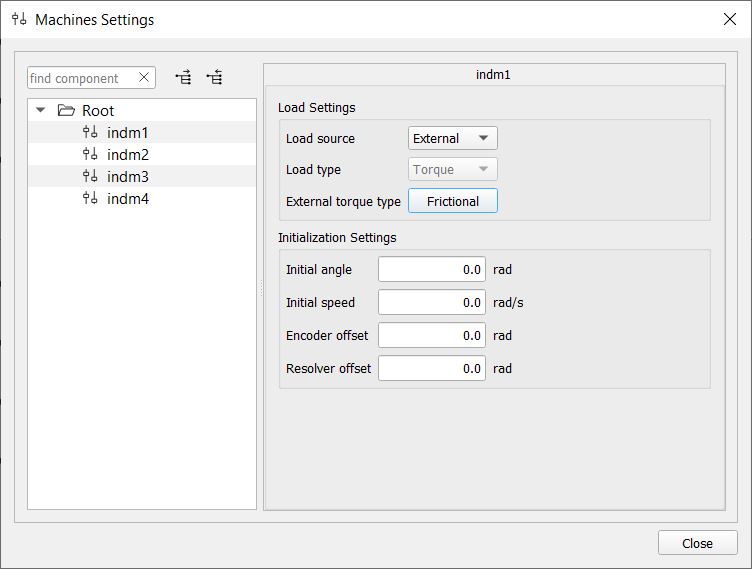Viewport: 752px width, 569px height.
Task: Click the Root folder icon
Action: 66,111
